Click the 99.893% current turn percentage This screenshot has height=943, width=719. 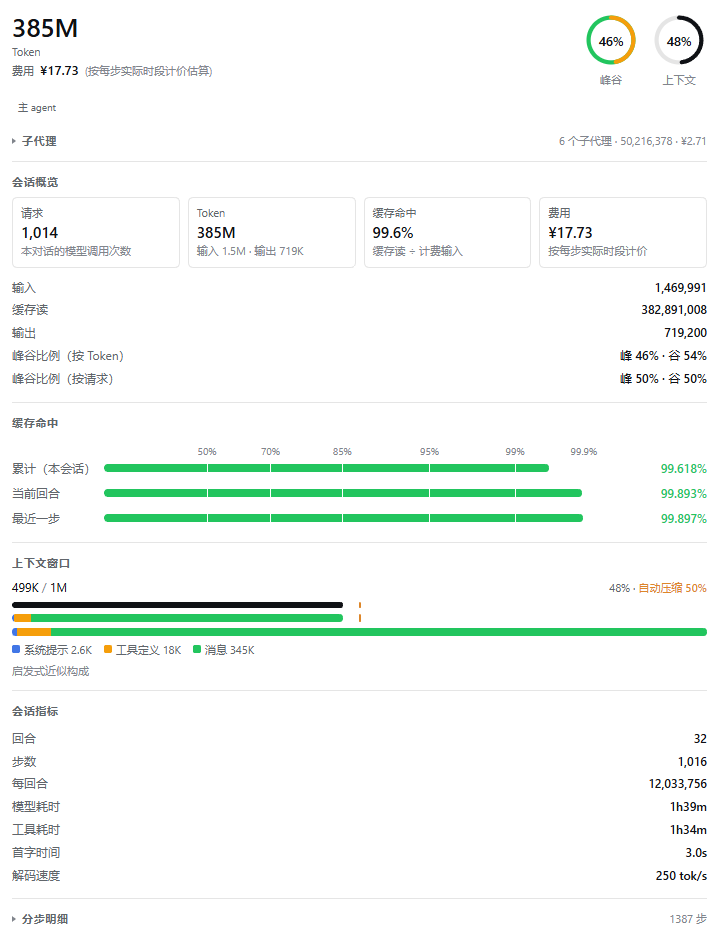[684, 494]
